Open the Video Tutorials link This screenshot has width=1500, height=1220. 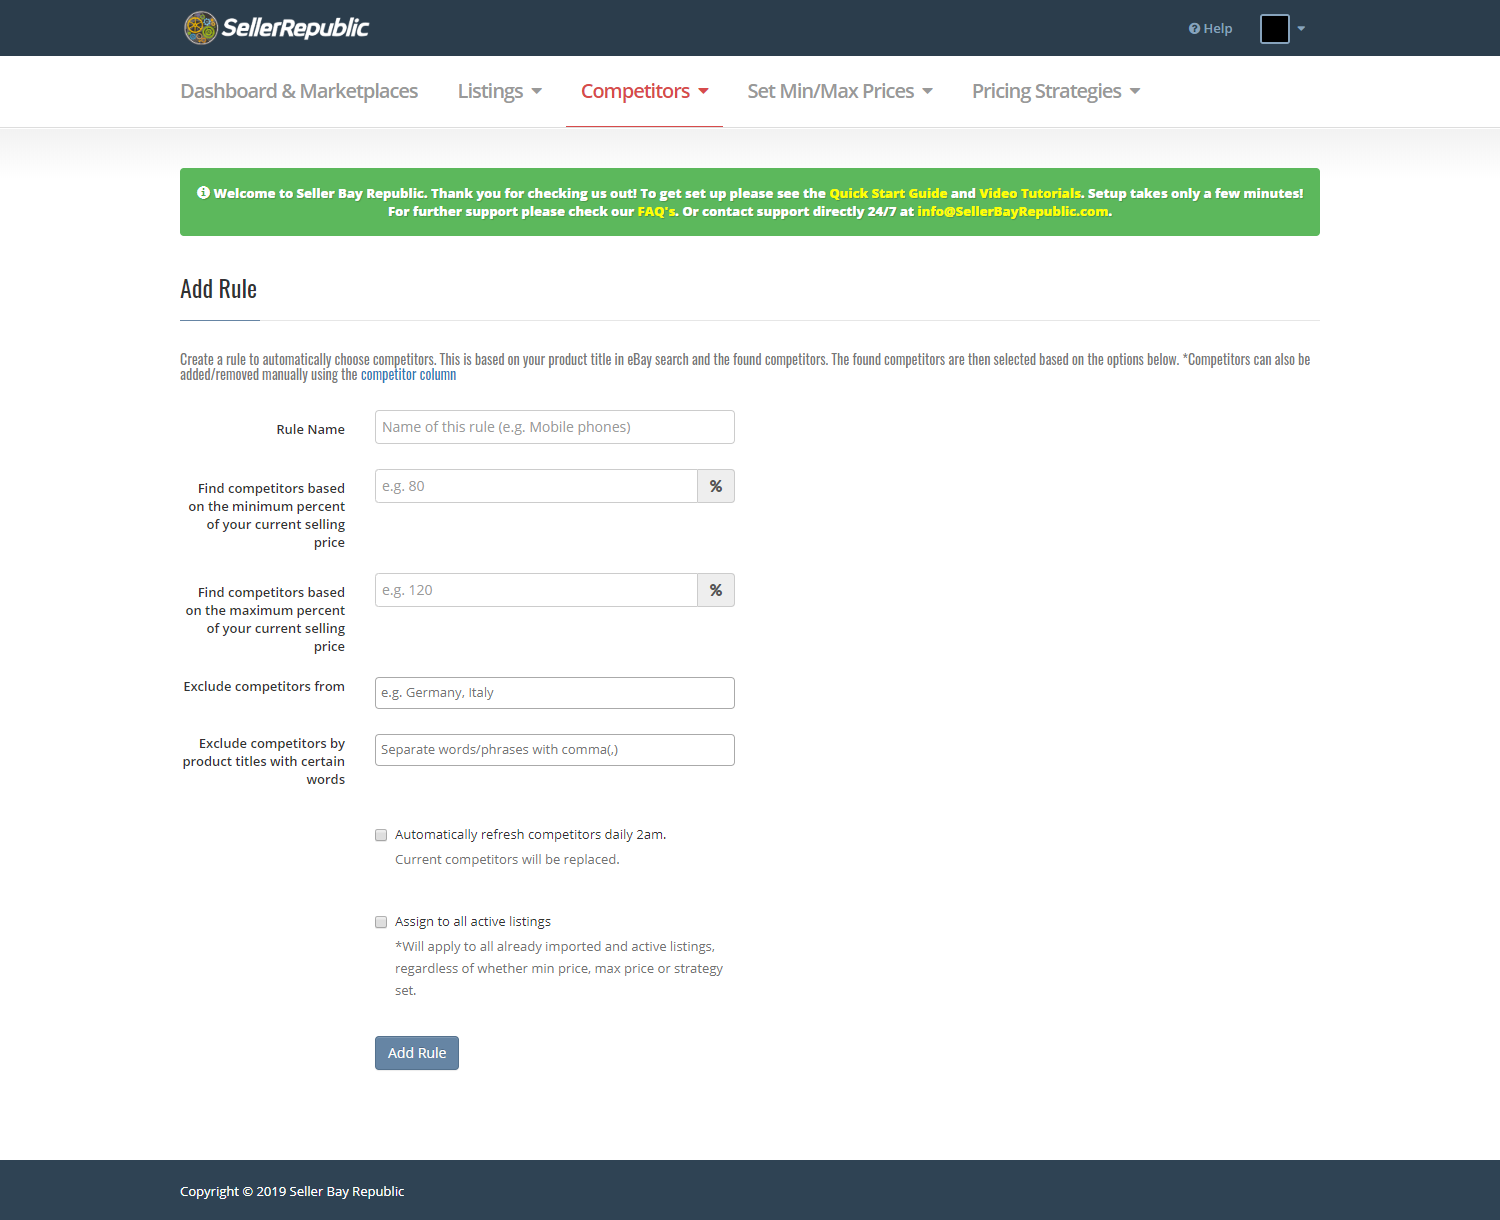pos(1029,194)
